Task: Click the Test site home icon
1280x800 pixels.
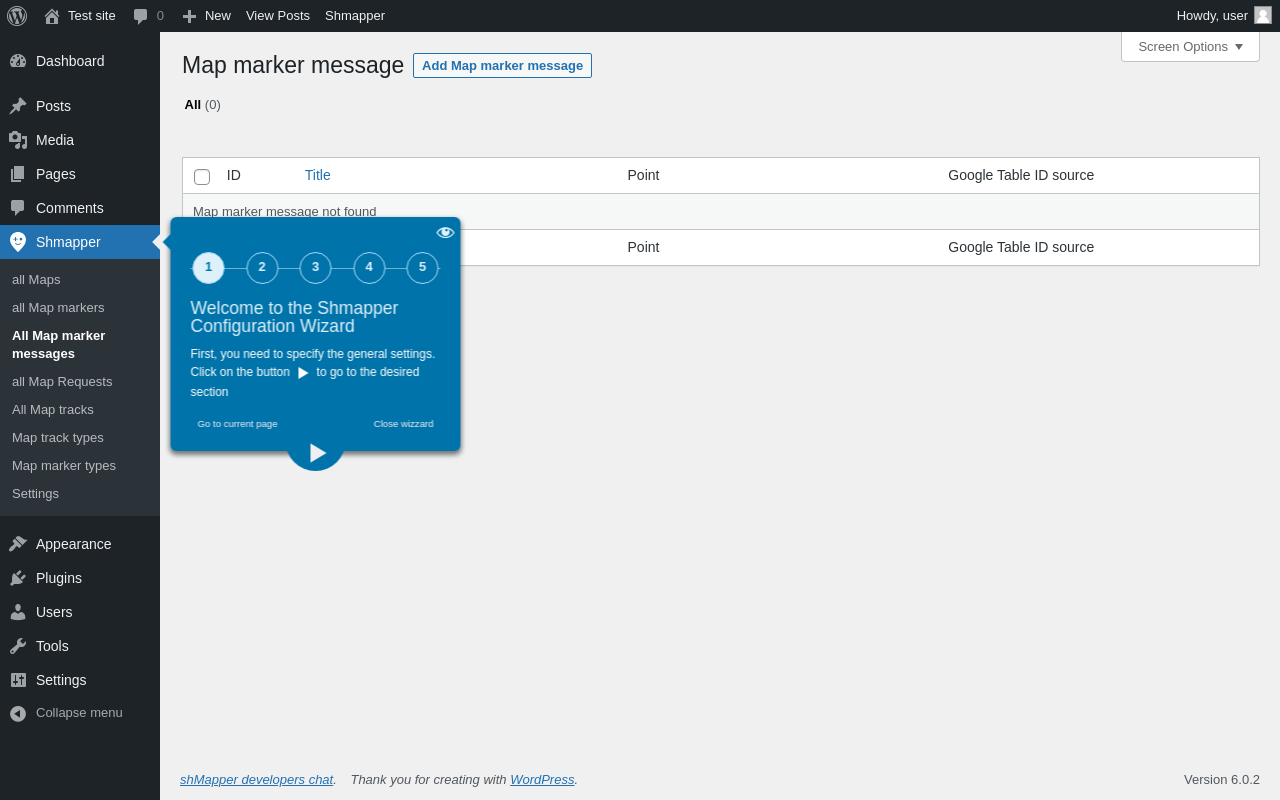Action: point(52,16)
